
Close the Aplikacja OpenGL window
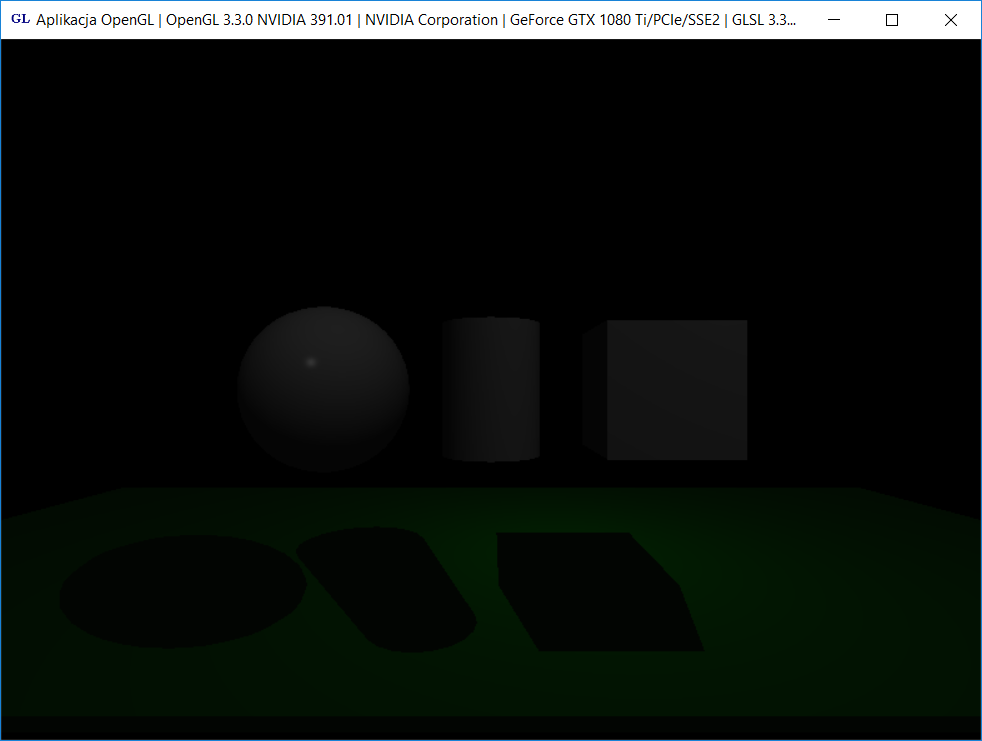click(x=950, y=20)
